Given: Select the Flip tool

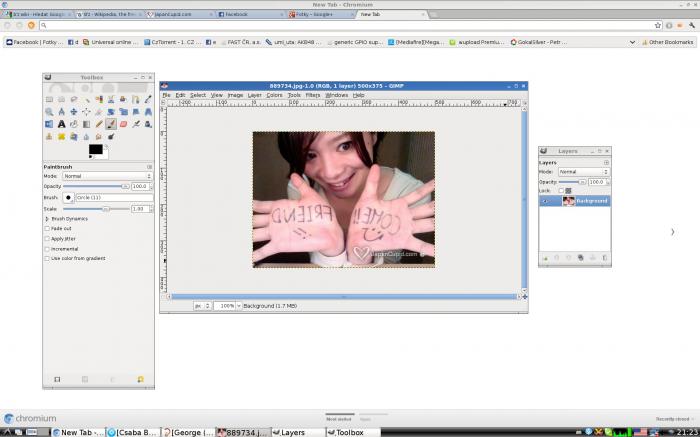Looking at the screenshot, I should click(x=49, y=124).
